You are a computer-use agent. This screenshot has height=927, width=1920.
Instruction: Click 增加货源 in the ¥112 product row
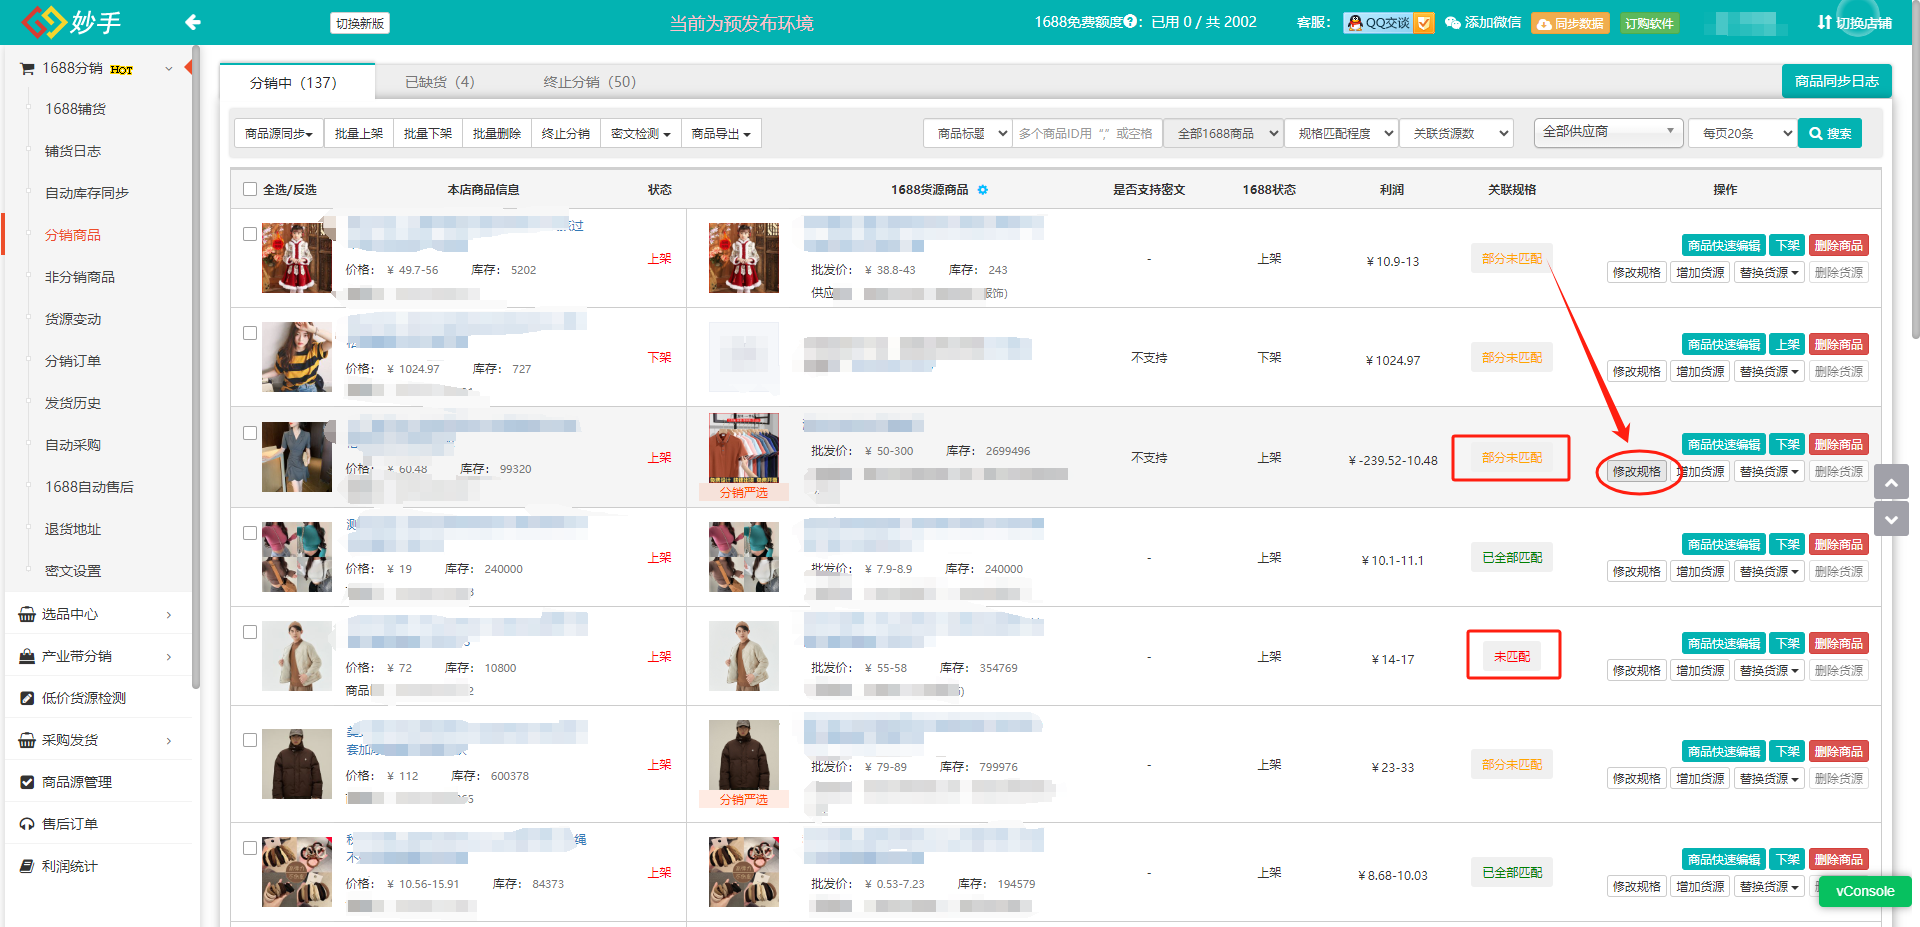(x=1700, y=778)
